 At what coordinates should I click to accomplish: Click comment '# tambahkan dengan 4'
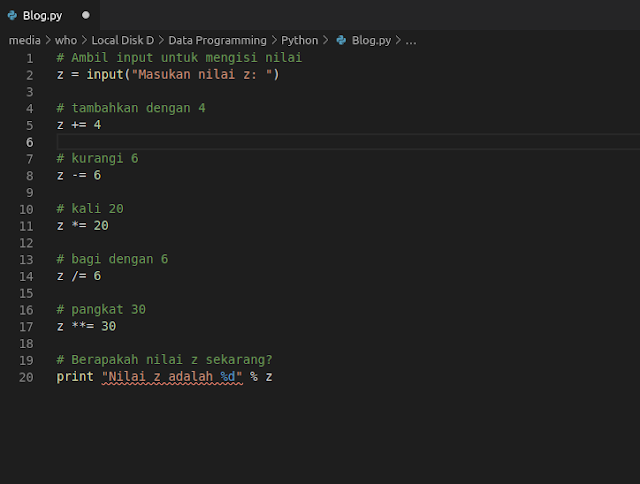[x=131, y=108]
